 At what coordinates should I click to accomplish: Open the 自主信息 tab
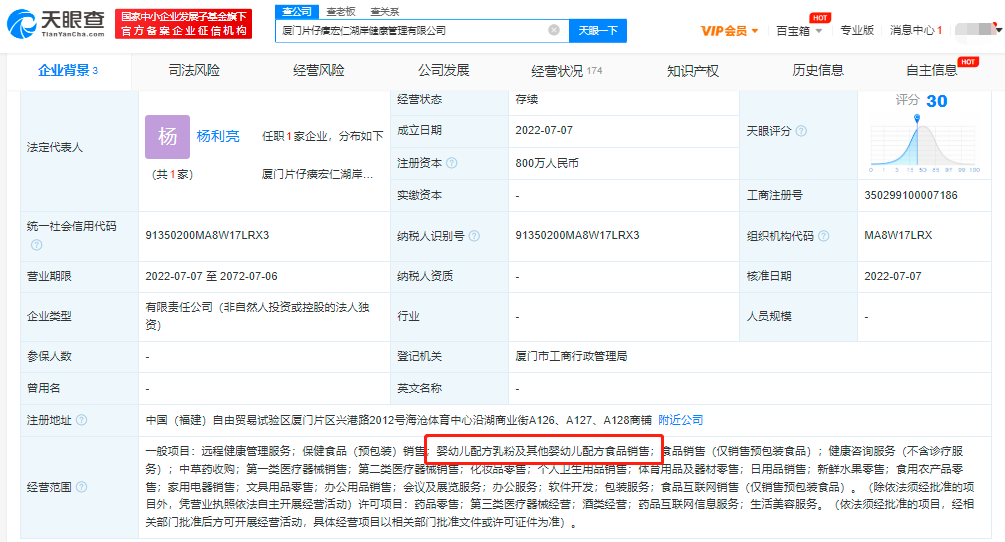coord(931,70)
